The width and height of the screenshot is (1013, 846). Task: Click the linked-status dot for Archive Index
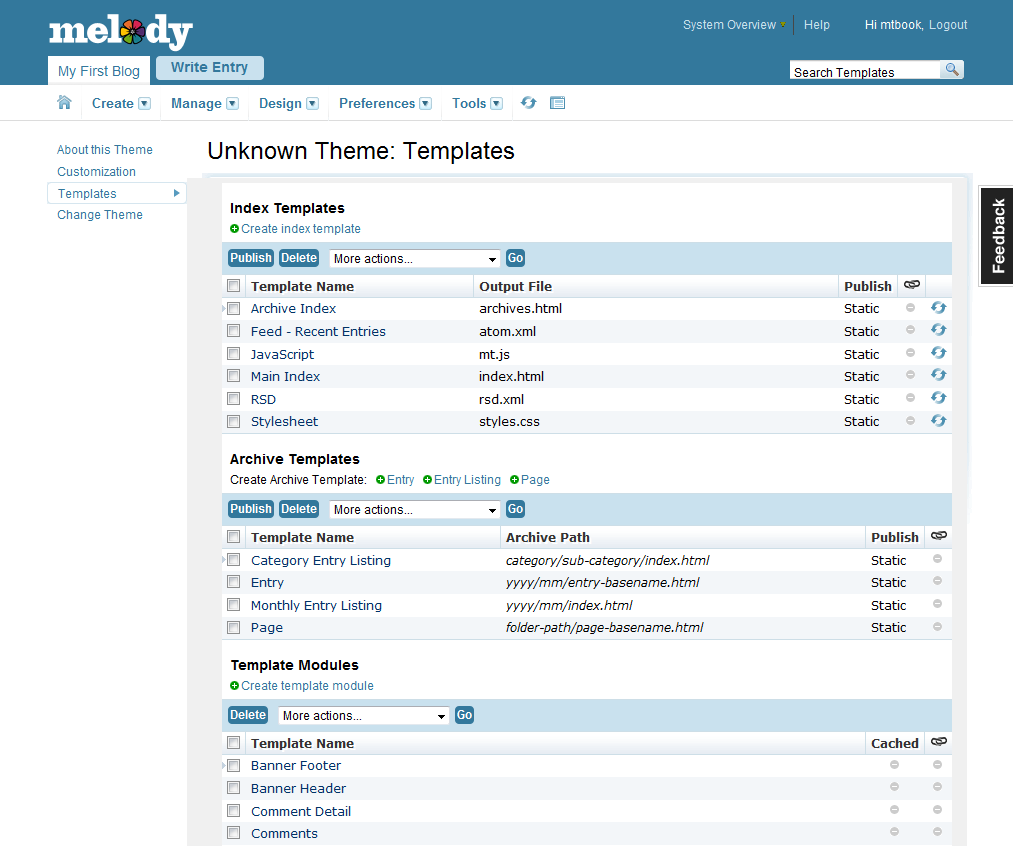pyautogui.click(x=910, y=308)
